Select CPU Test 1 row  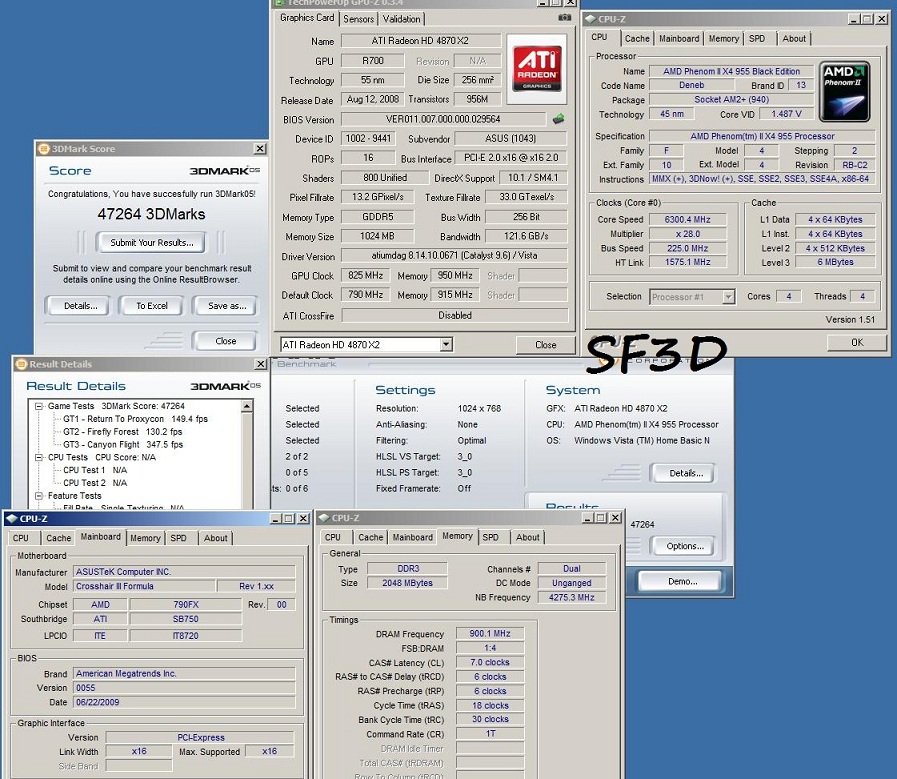pyautogui.click(x=95, y=470)
